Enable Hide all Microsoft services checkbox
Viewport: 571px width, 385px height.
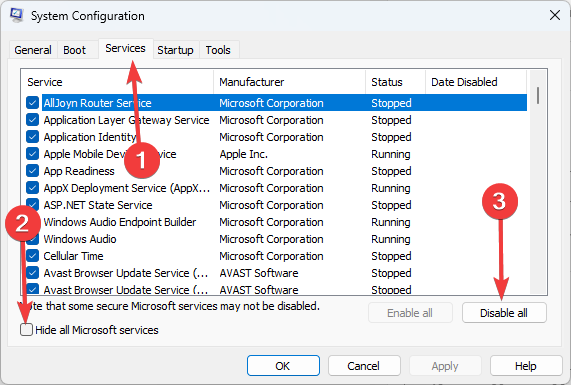click(x=27, y=330)
